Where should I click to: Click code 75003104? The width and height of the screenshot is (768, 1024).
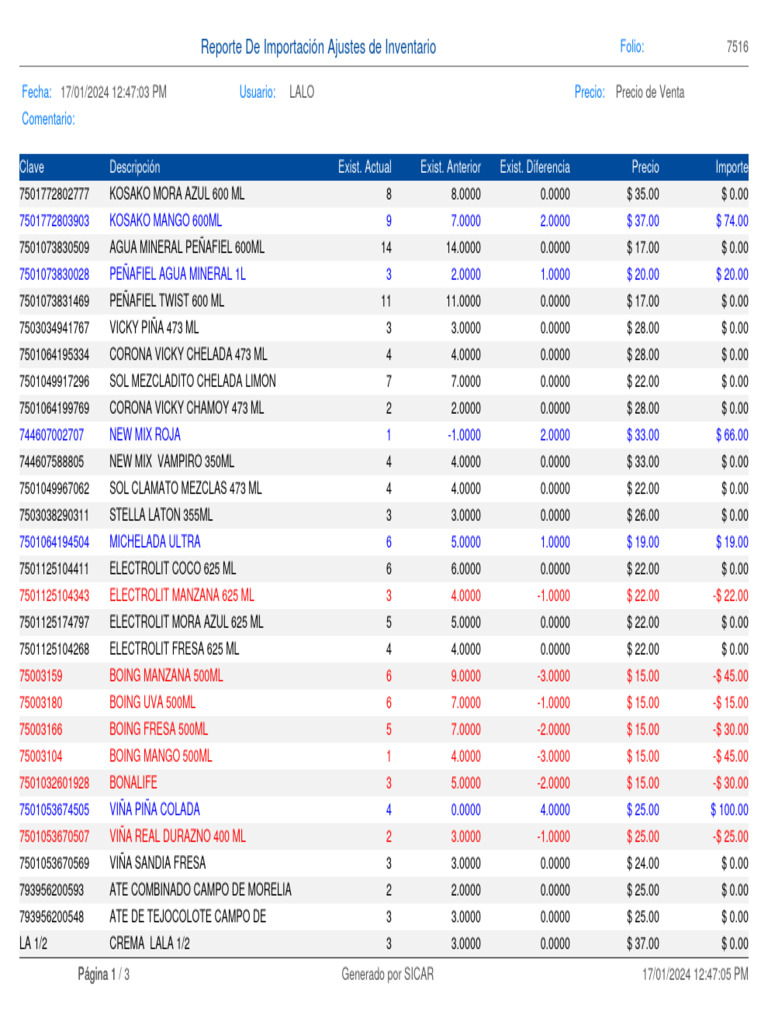coord(41,756)
